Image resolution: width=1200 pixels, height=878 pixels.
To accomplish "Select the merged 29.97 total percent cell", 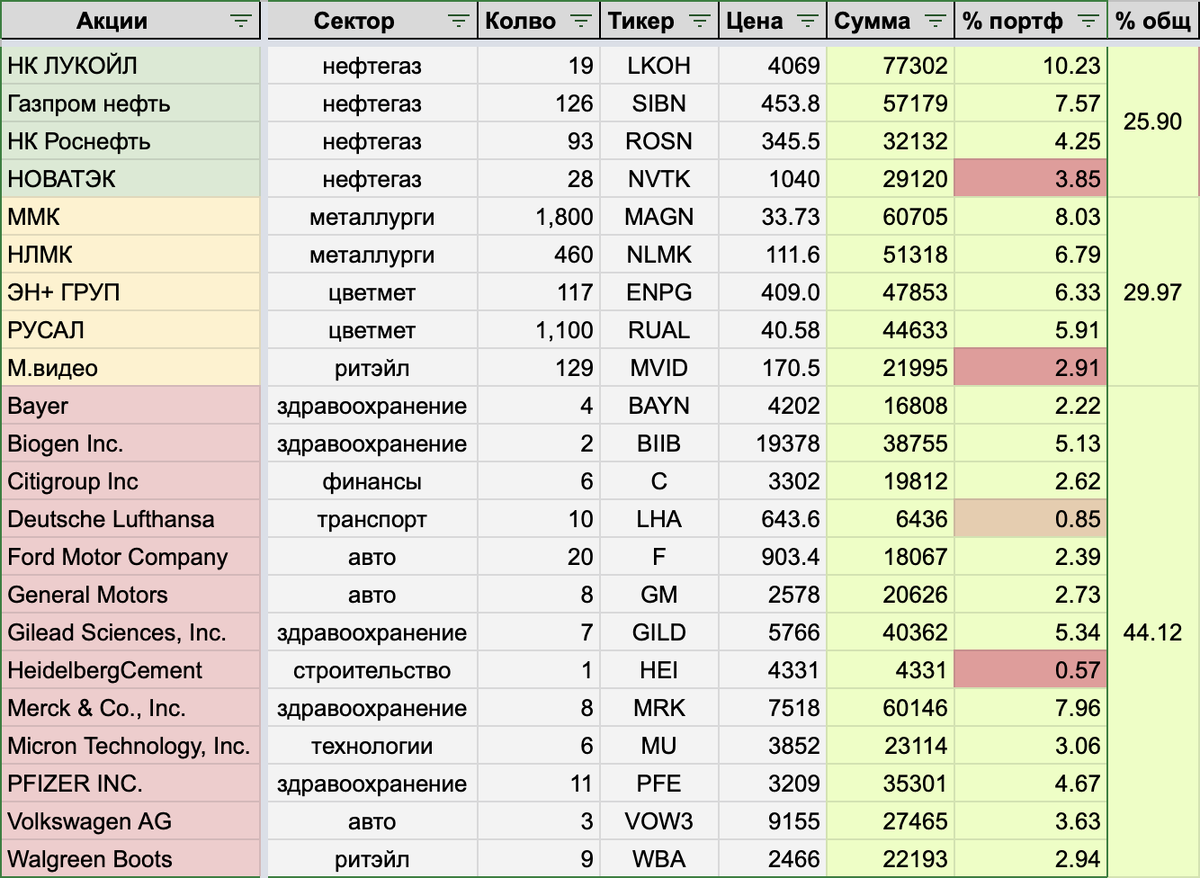I will pos(1153,293).
